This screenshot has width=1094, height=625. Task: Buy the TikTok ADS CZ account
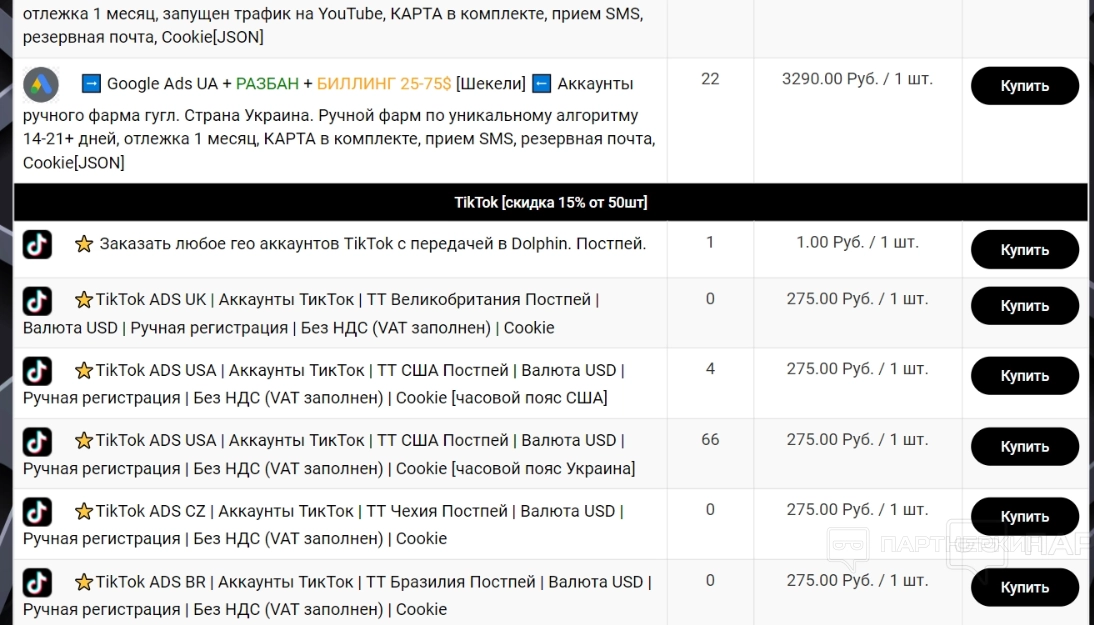[x=1024, y=517]
